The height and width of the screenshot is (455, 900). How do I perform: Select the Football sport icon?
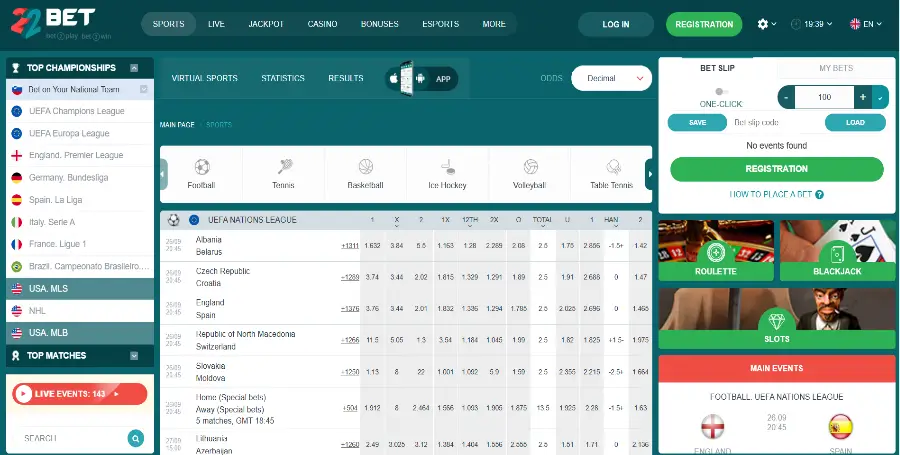coord(201,167)
